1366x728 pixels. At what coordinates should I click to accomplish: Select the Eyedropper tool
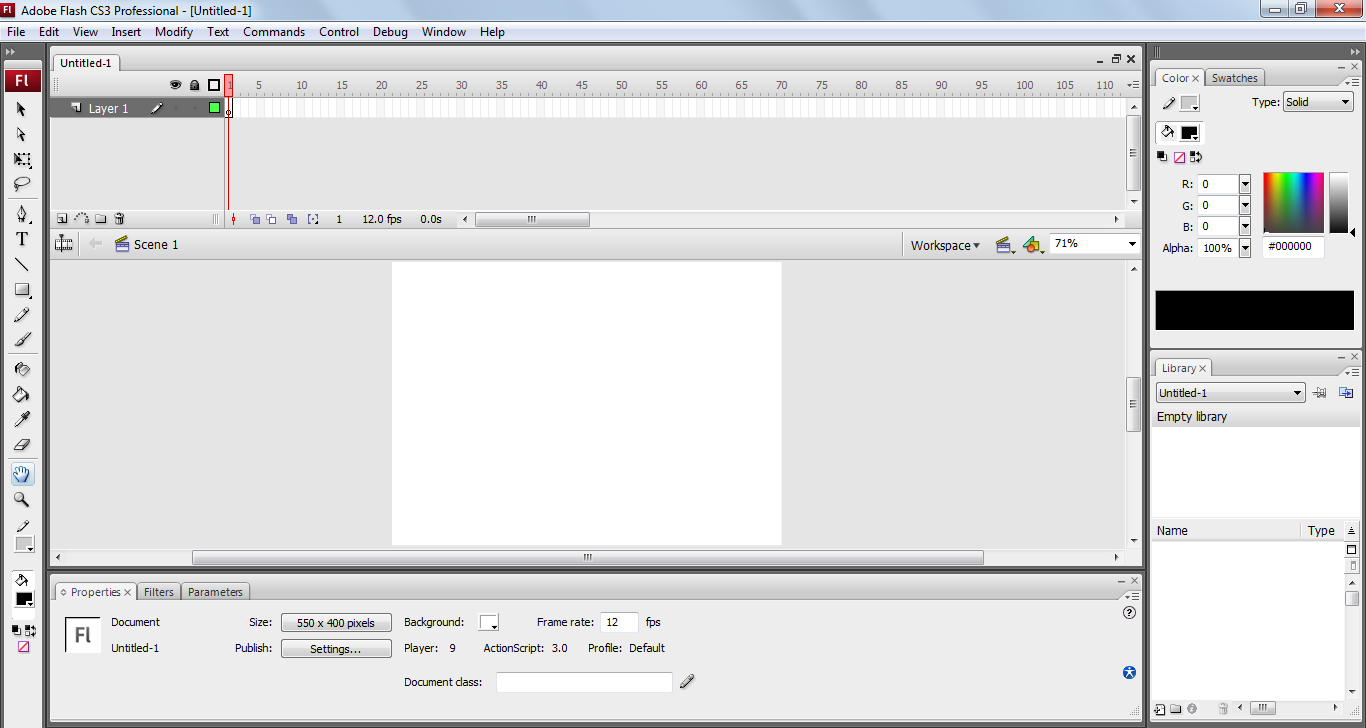(22, 420)
